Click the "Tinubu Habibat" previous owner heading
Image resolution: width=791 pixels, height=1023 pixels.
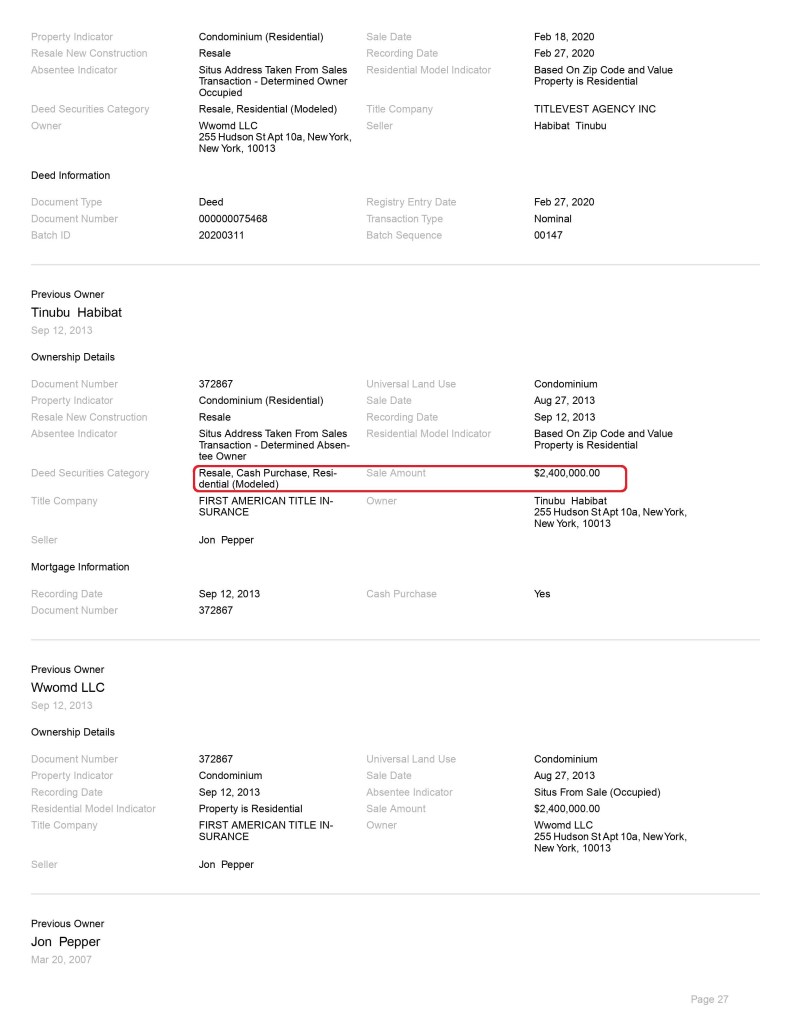pyautogui.click(x=76, y=312)
